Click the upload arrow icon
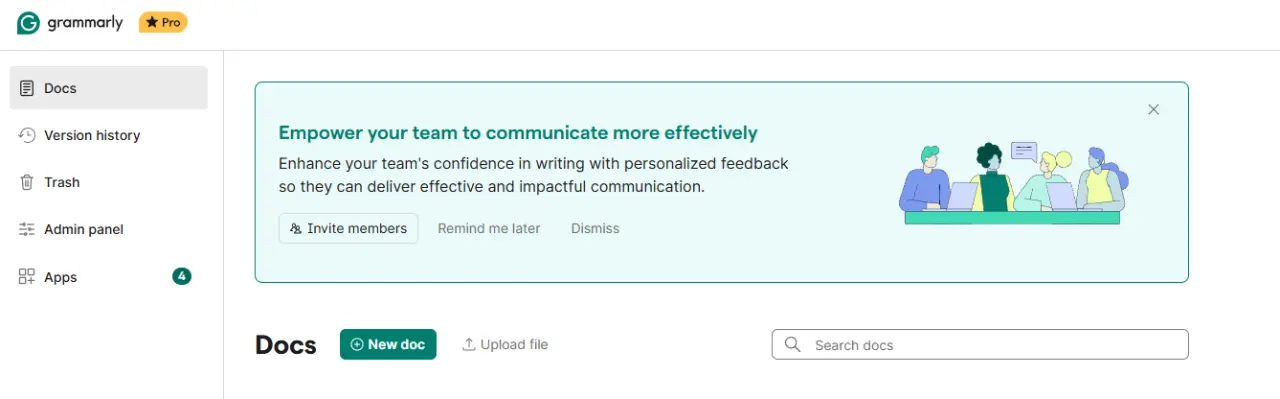1280x399 pixels. click(x=468, y=344)
